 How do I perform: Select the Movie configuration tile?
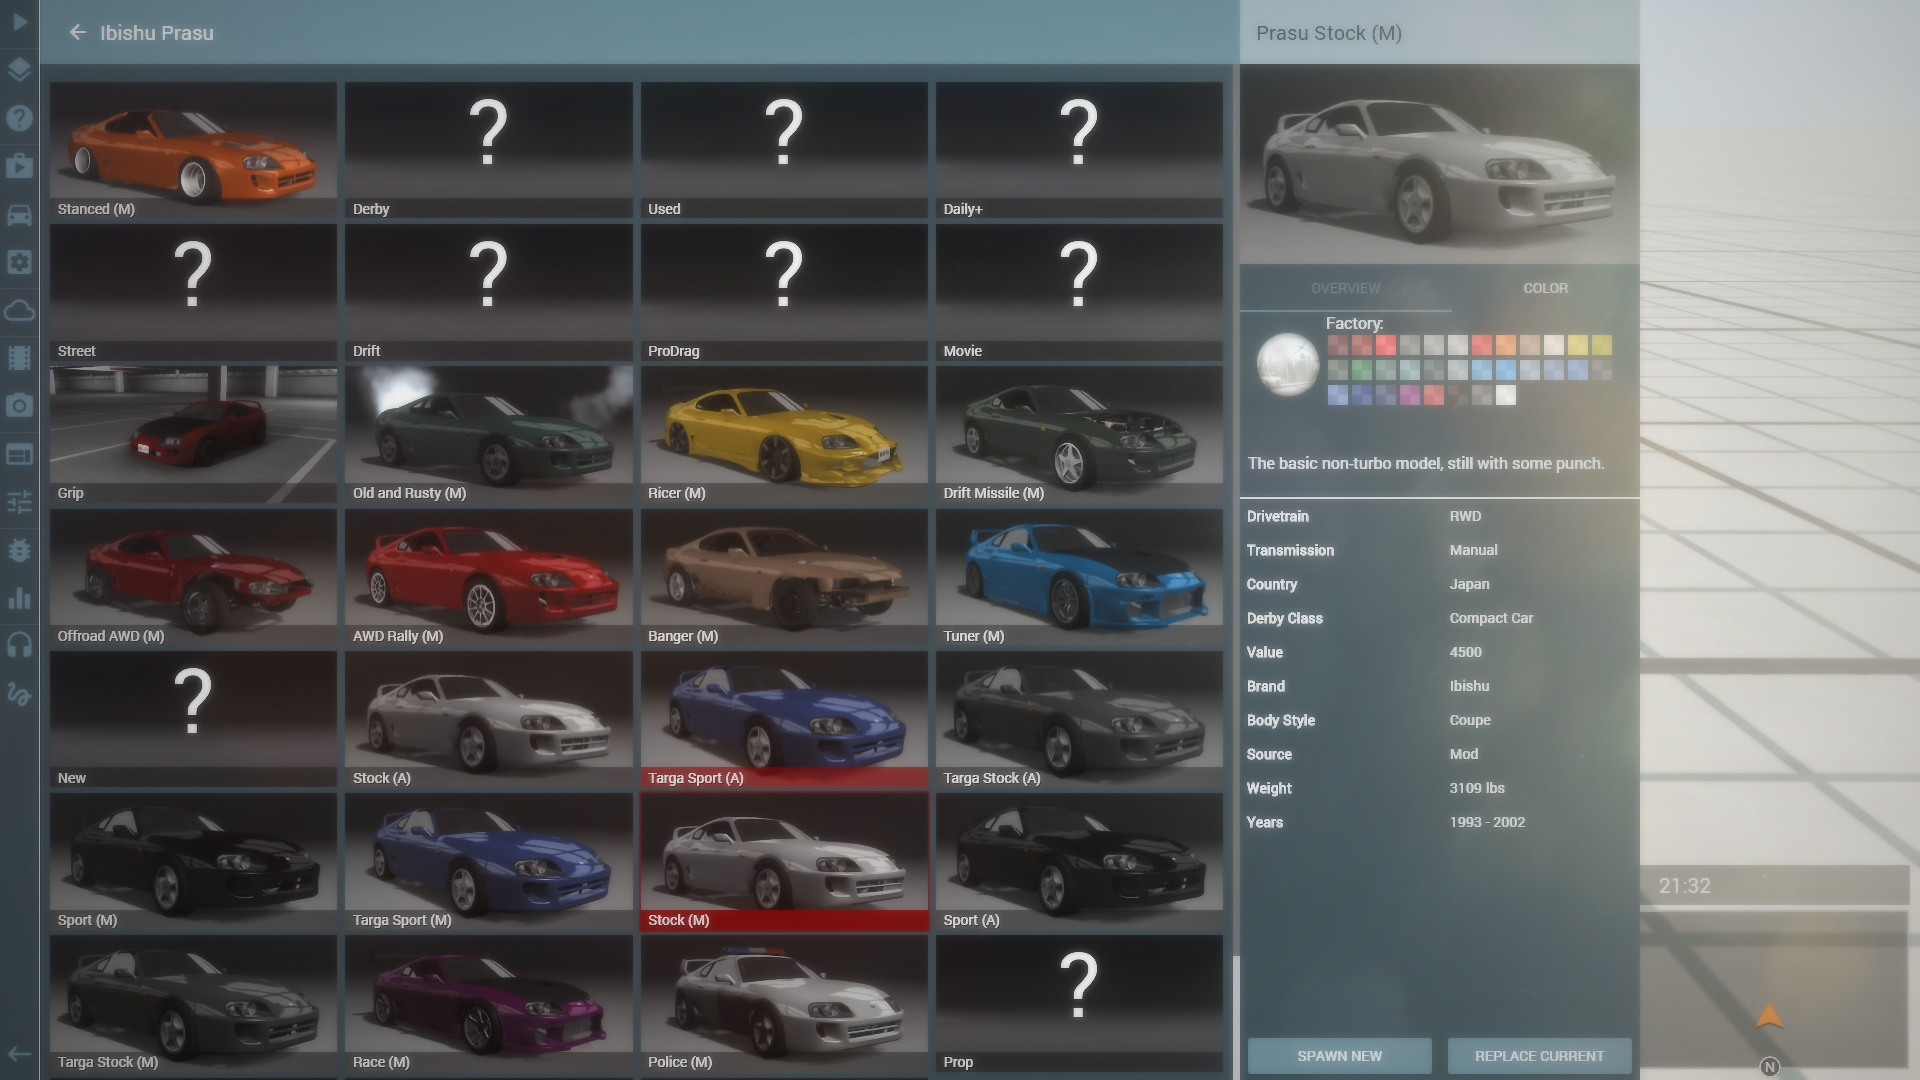coord(1079,292)
